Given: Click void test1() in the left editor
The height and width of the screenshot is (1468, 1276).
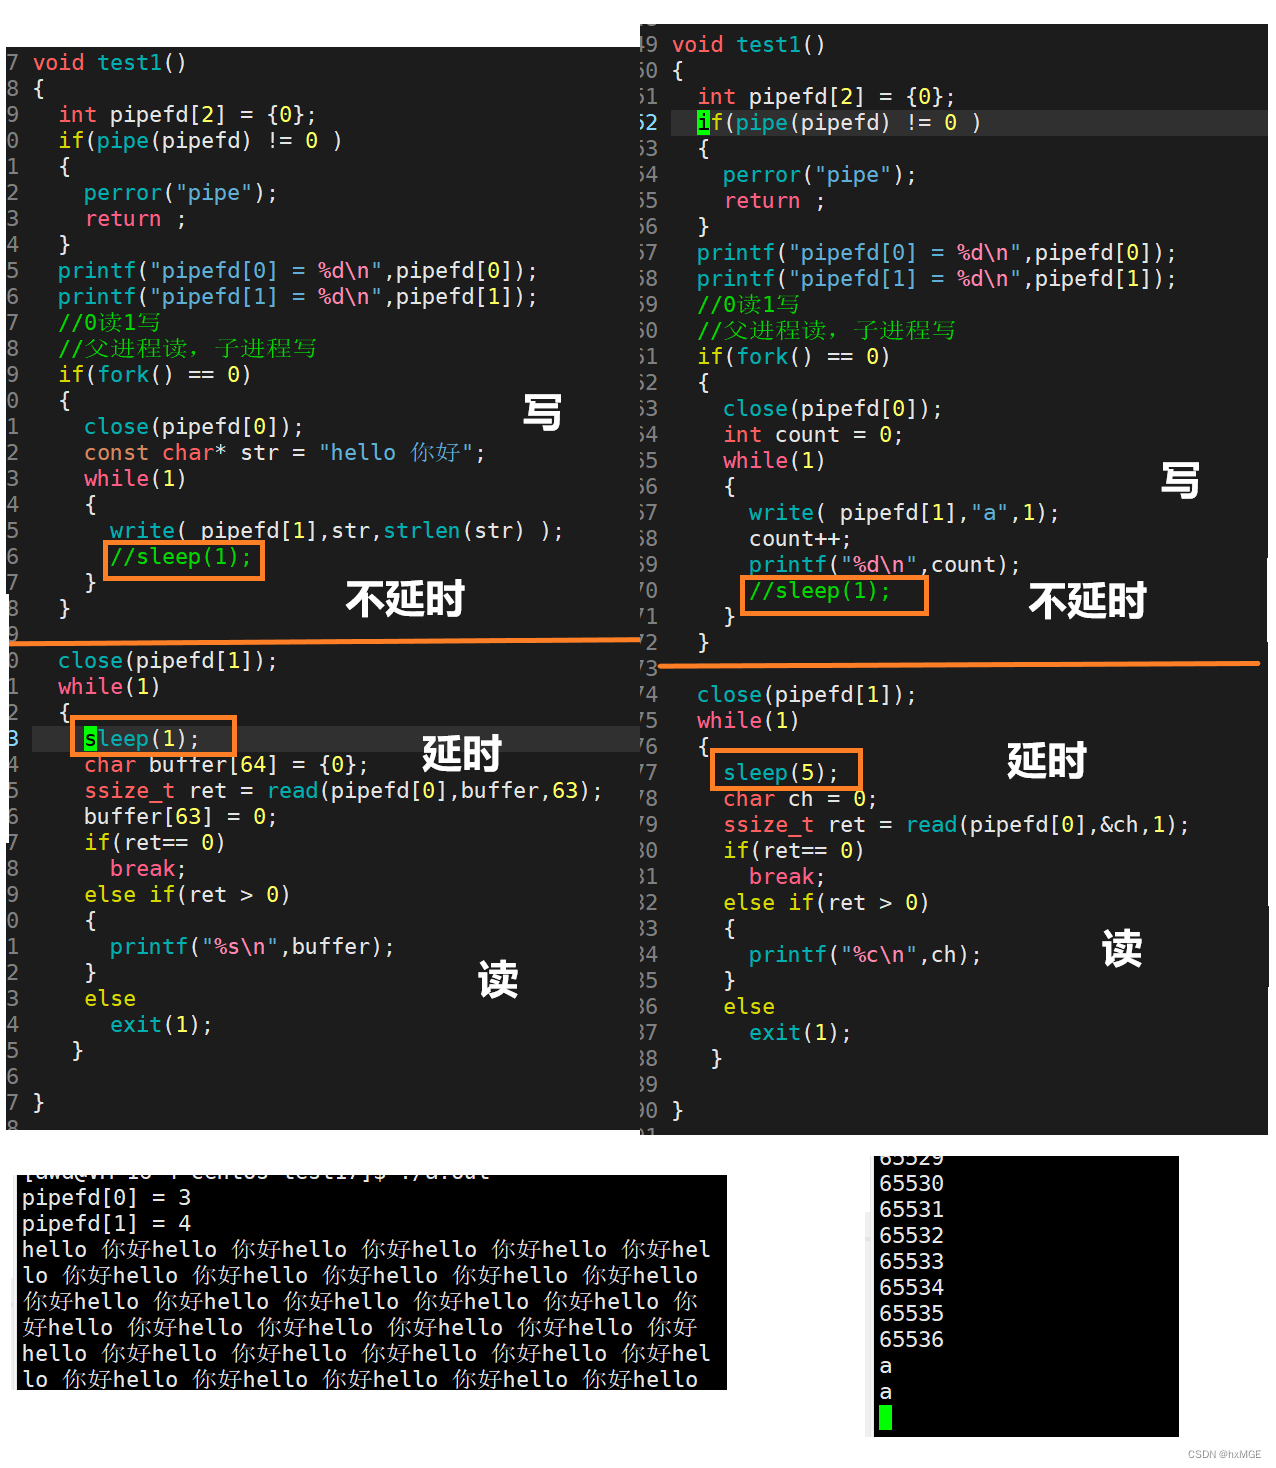Looking at the screenshot, I should (110, 63).
